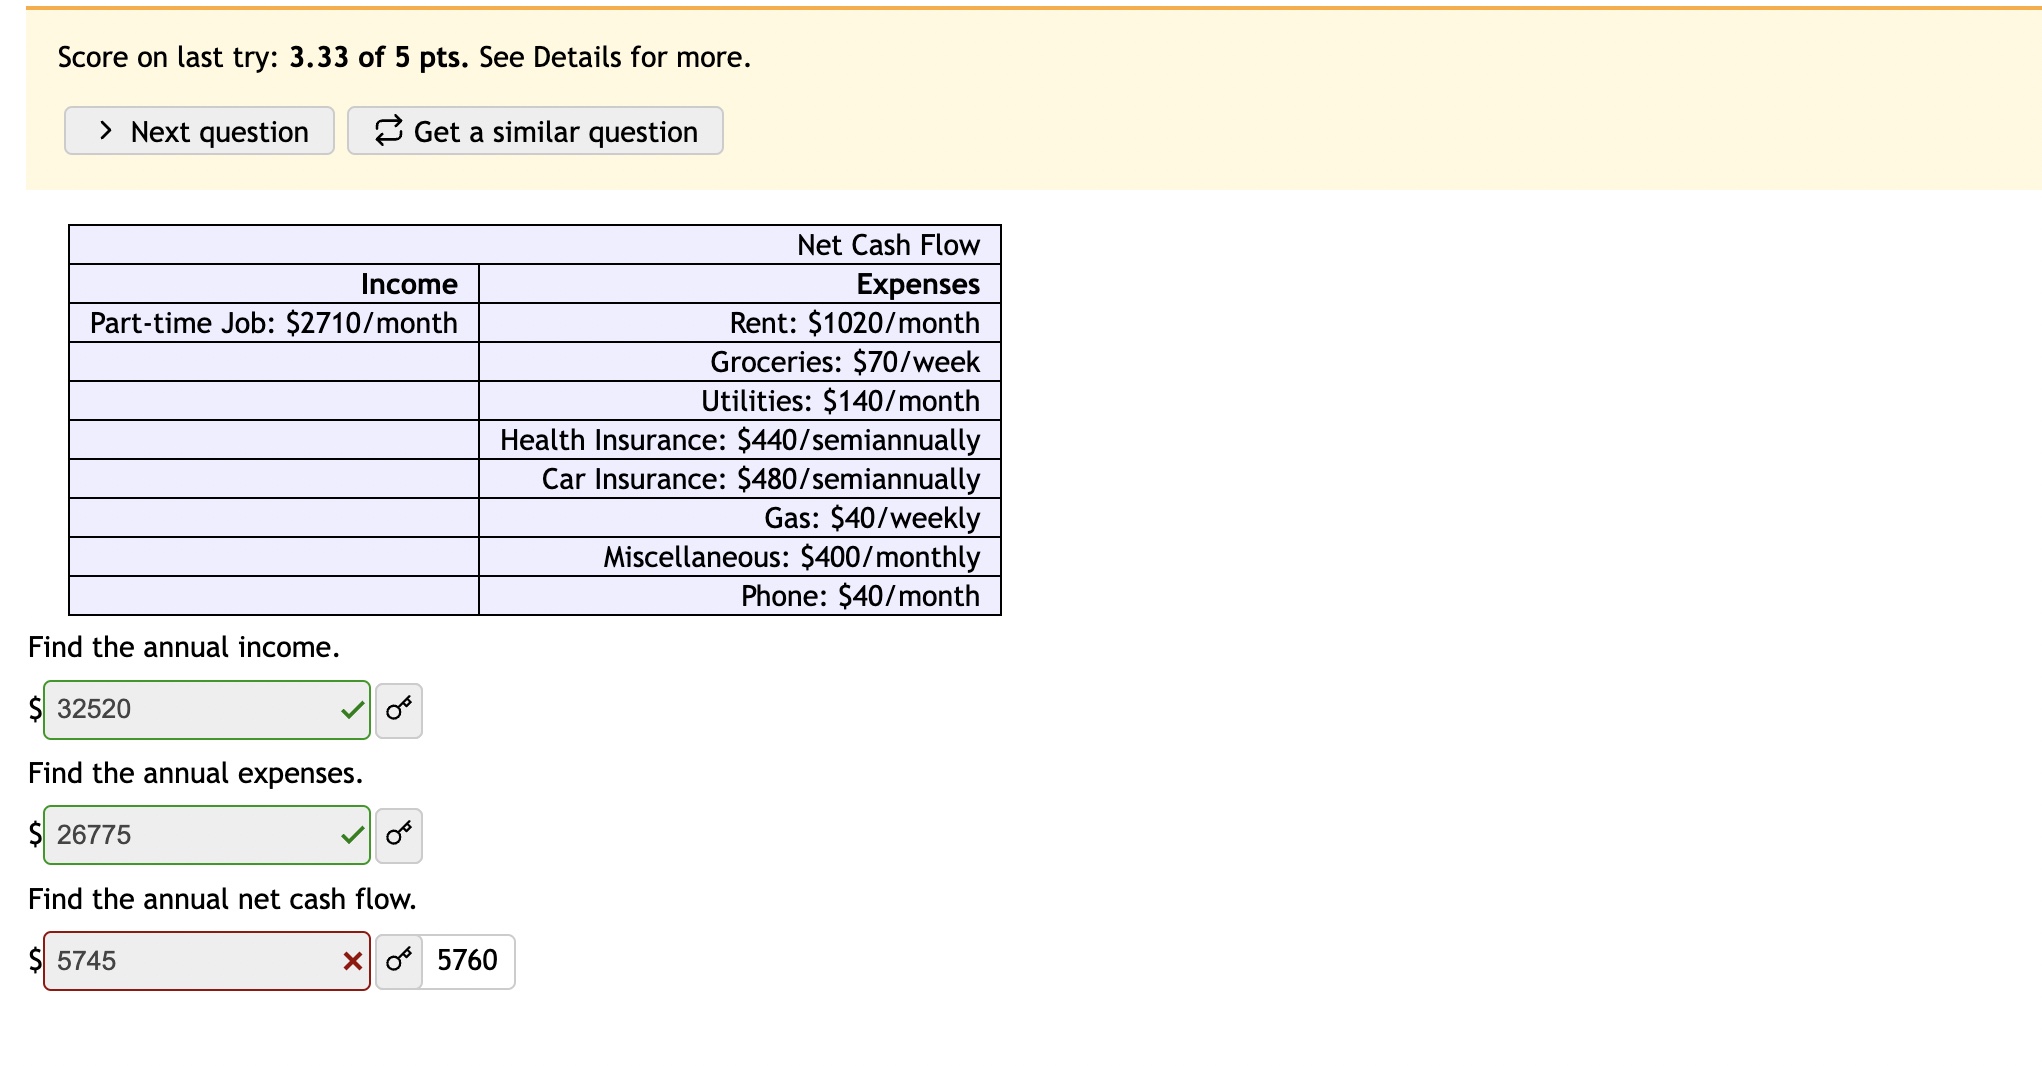Click the Utilities: $140/month cell
Viewport: 2042px width, 1066px height.
pos(740,401)
